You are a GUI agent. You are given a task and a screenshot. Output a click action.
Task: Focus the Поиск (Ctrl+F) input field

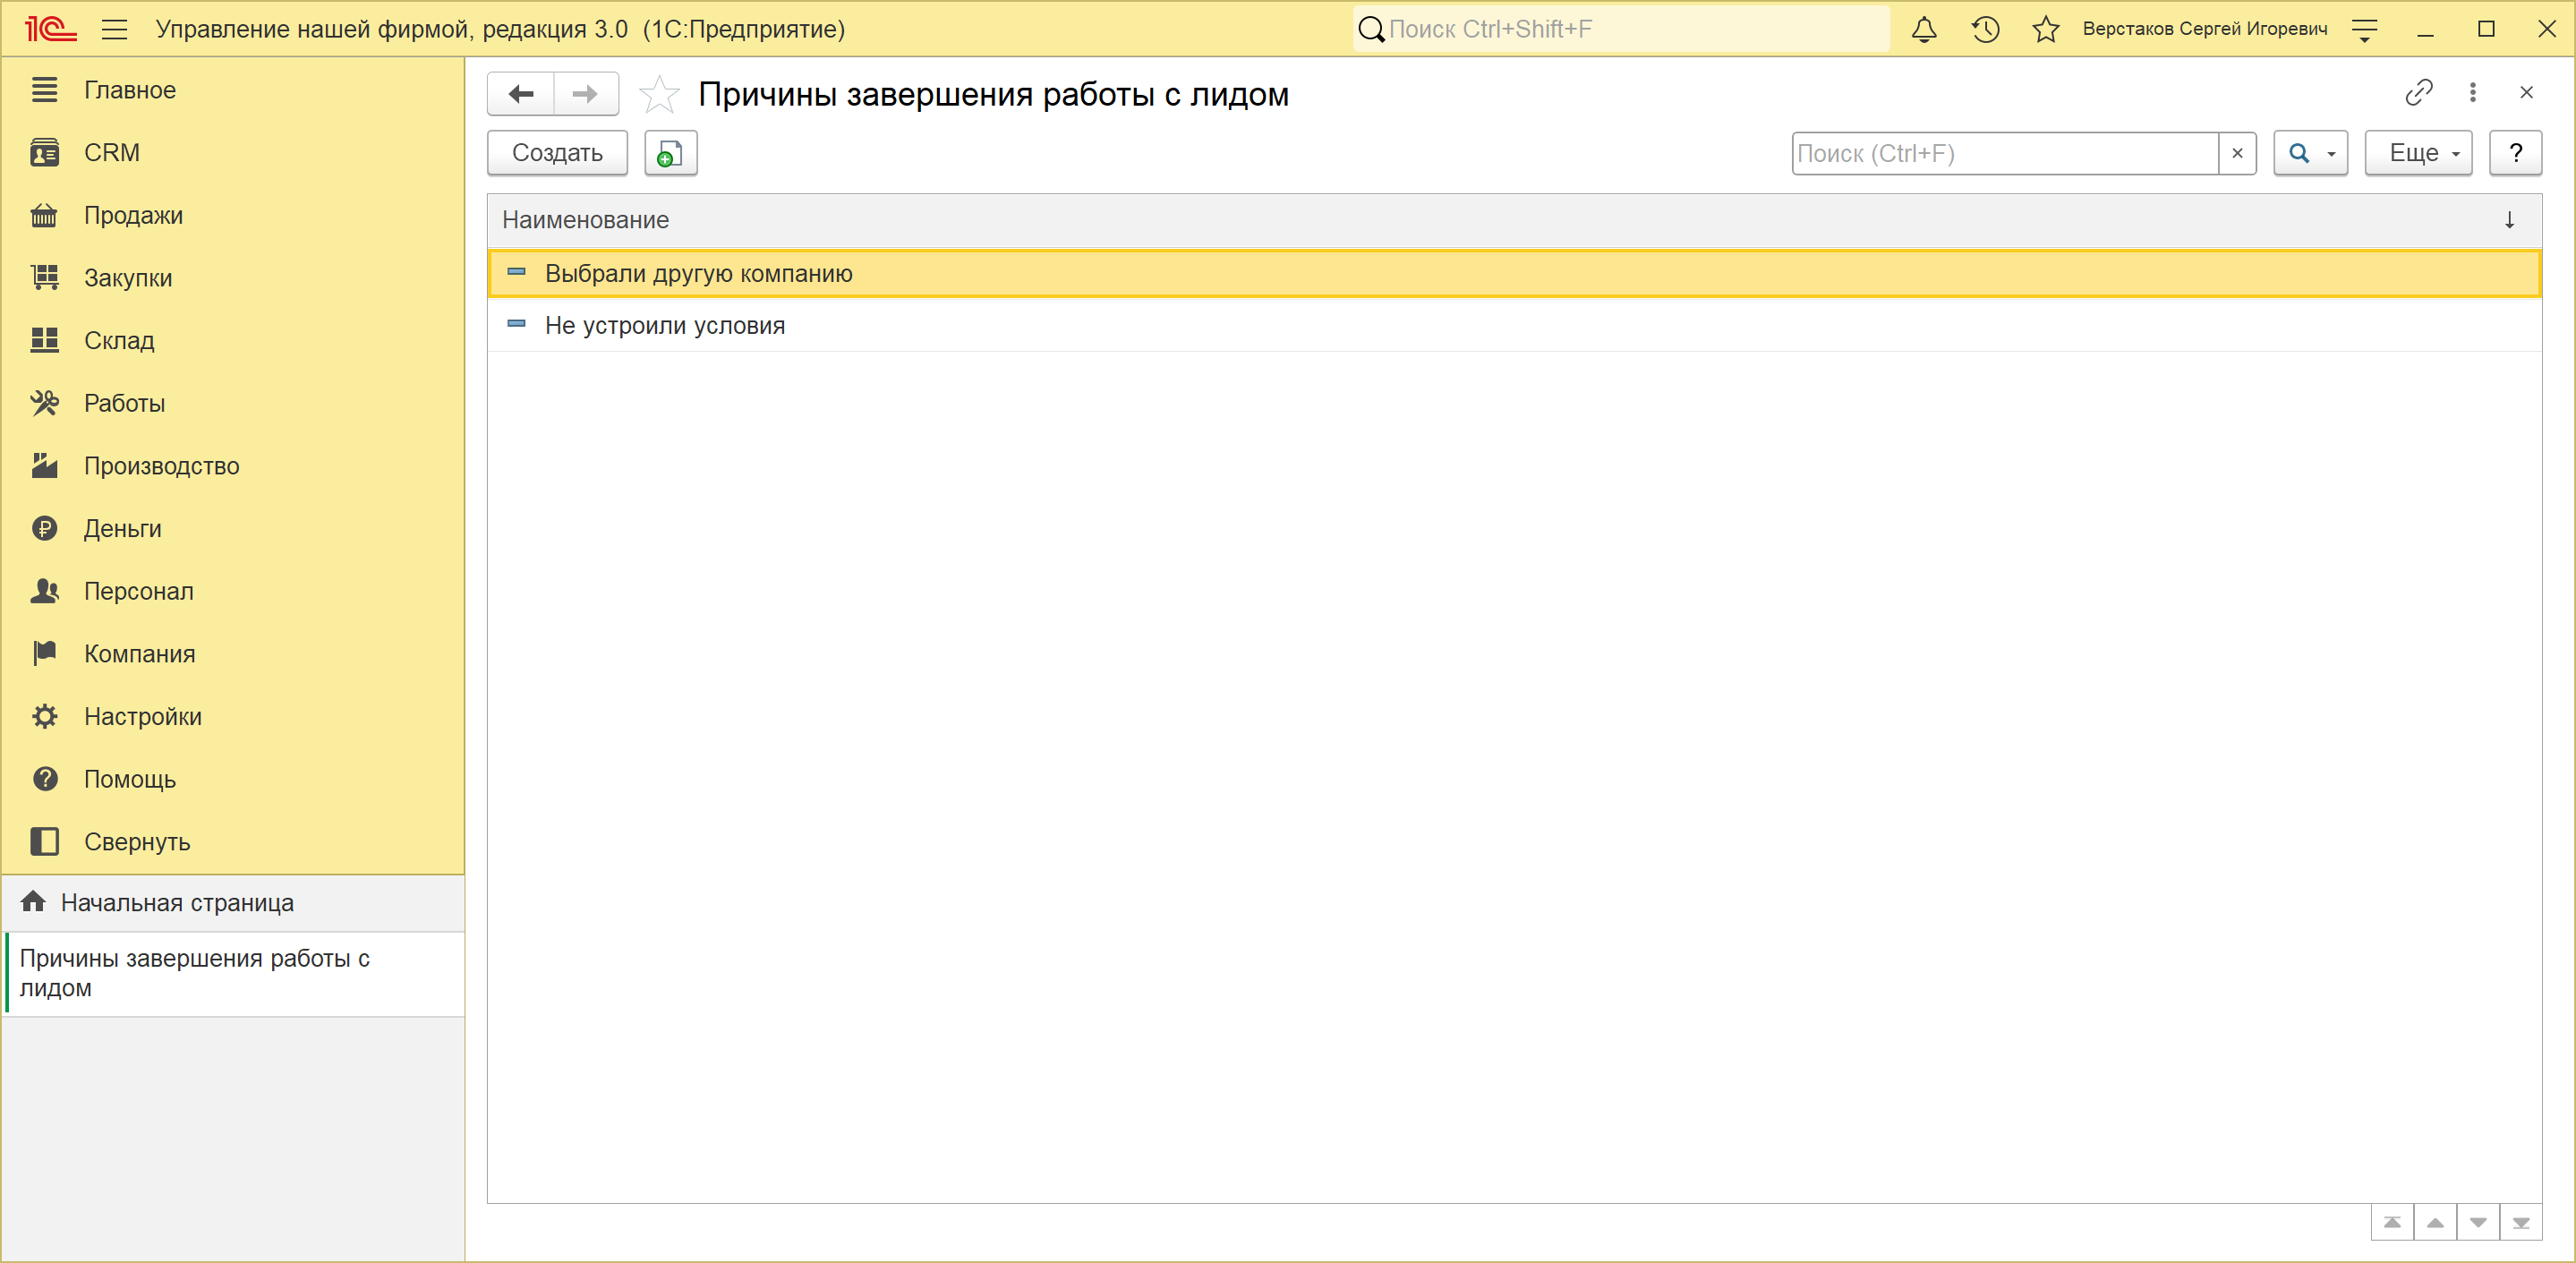[x=2004, y=153]
